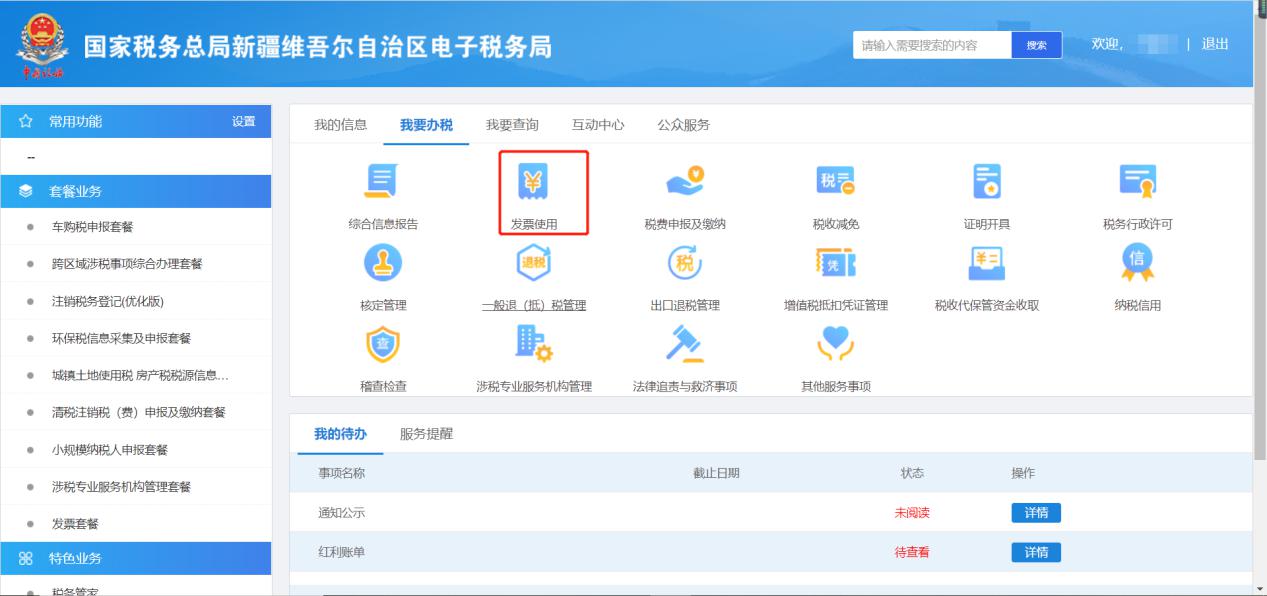Click the 待查看 status text
This screenshot has height=596, width=1267.
click(x=912, y=552)
